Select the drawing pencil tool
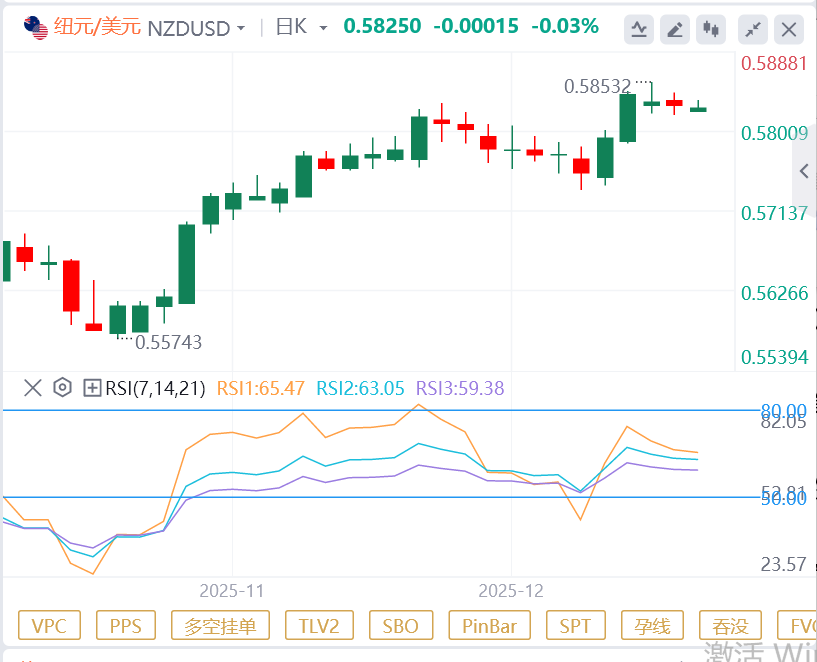The height and width of the screenshot is (662, 817). [675, 30]
